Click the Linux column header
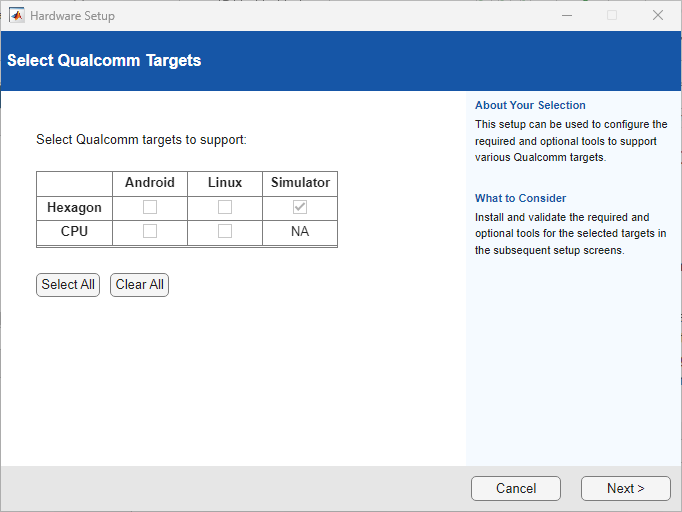This screenshot has height=512, width=682. (x=225, y=183)
